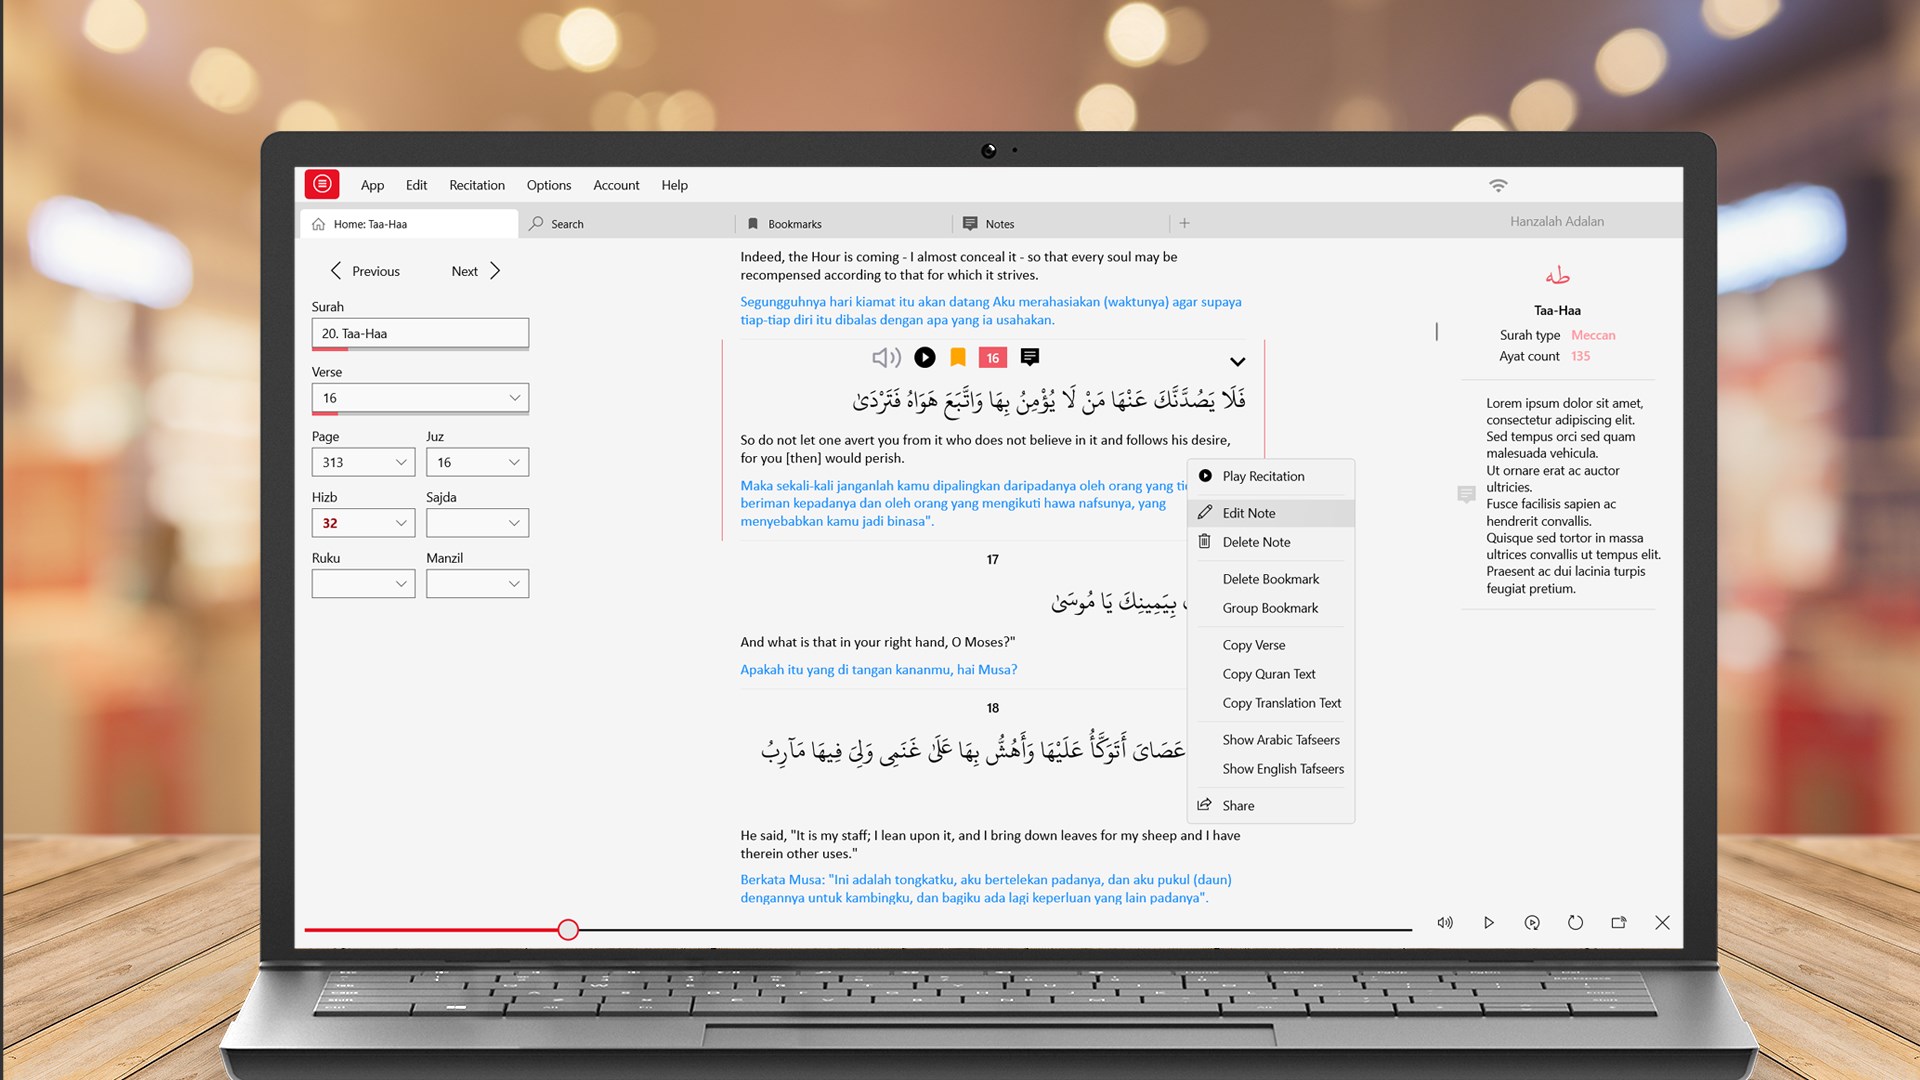The width and height of the screenshot is (1920, 1080).
Task: Click the repeat loop icon in player bar
Action: point(1575,923)
